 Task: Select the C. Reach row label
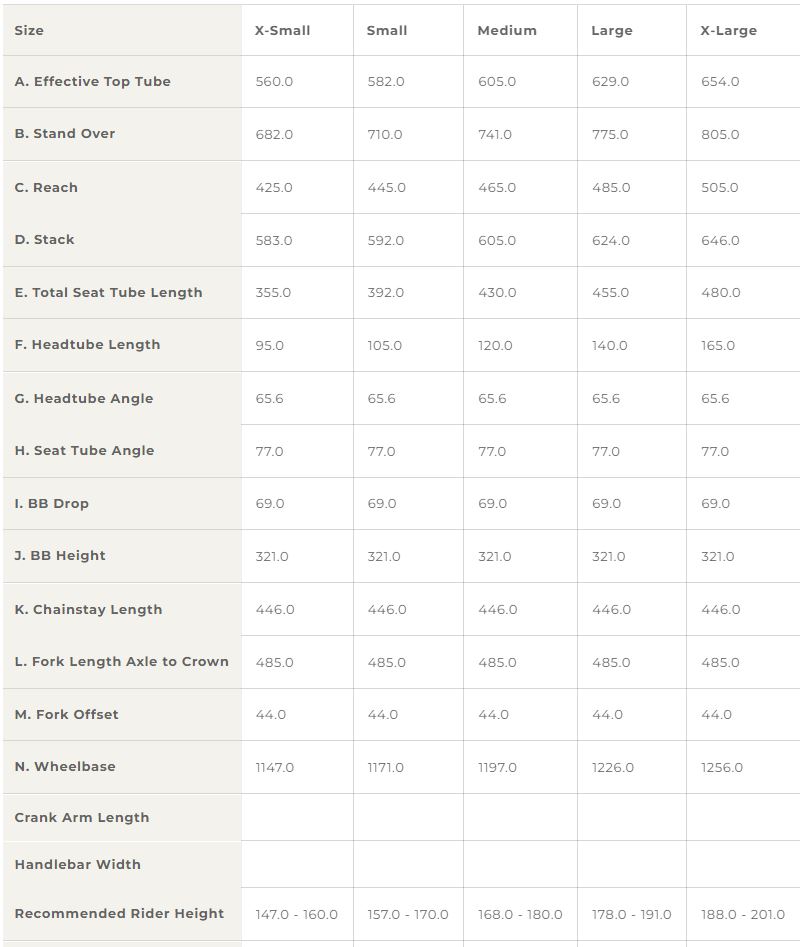(46, 187)
